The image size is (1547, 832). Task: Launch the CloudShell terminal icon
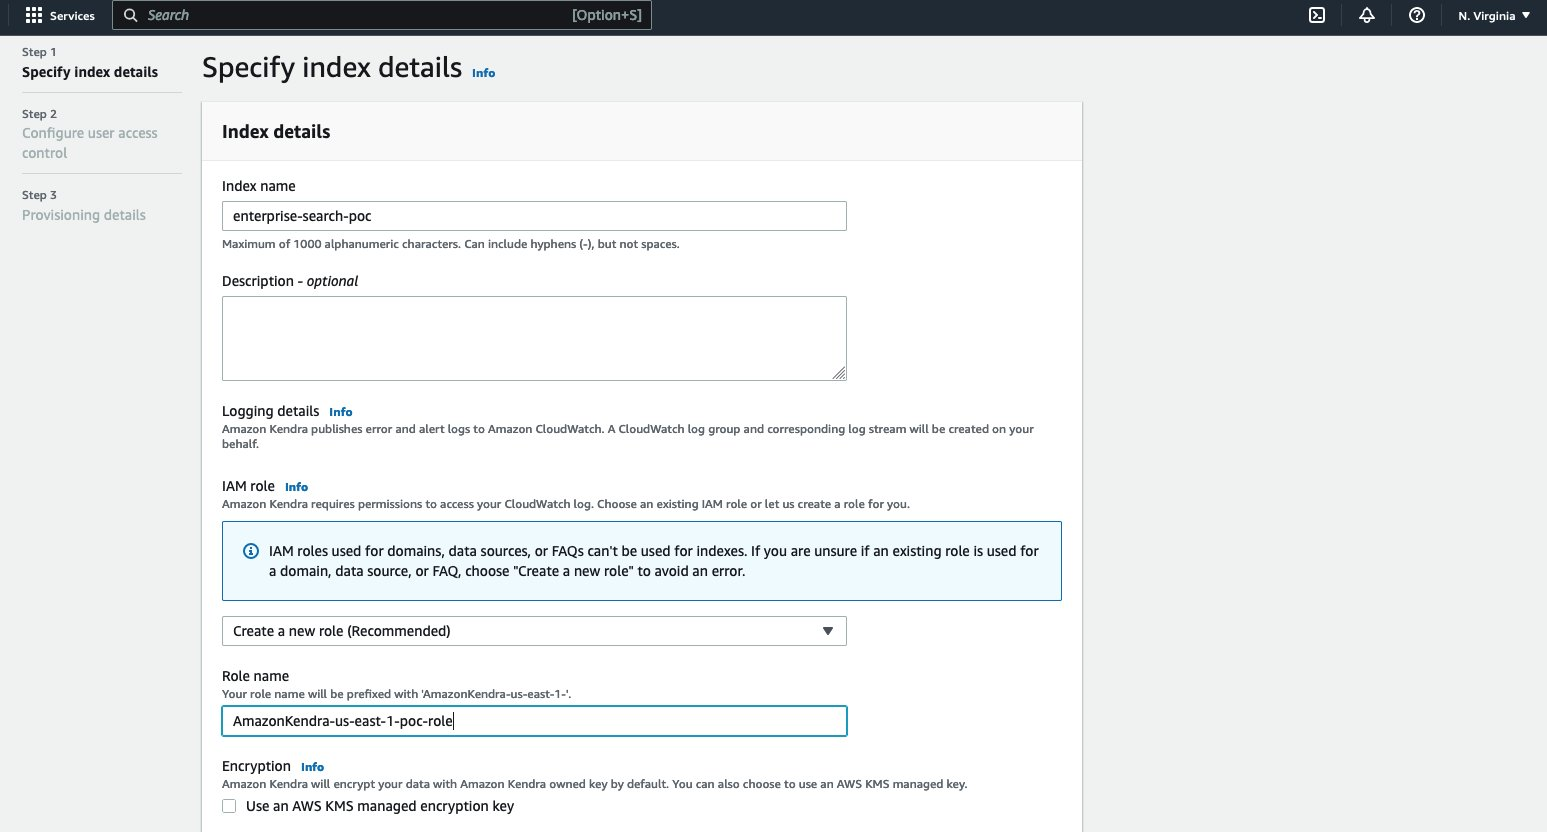coord(1317,15)
